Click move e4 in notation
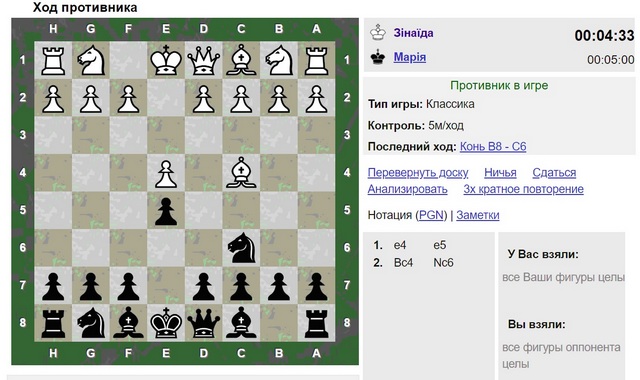640x380 pixels. pos(400,245)
